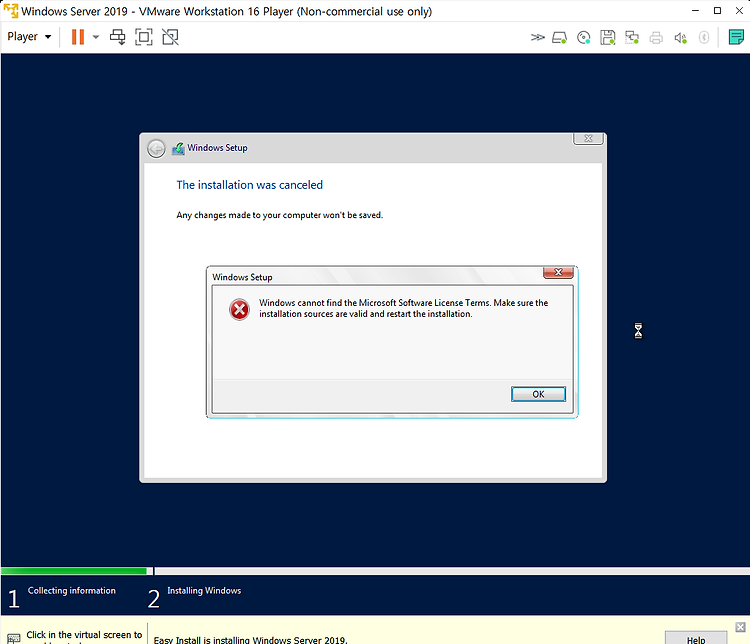Open the sound card device icon

tap(680, 37)
